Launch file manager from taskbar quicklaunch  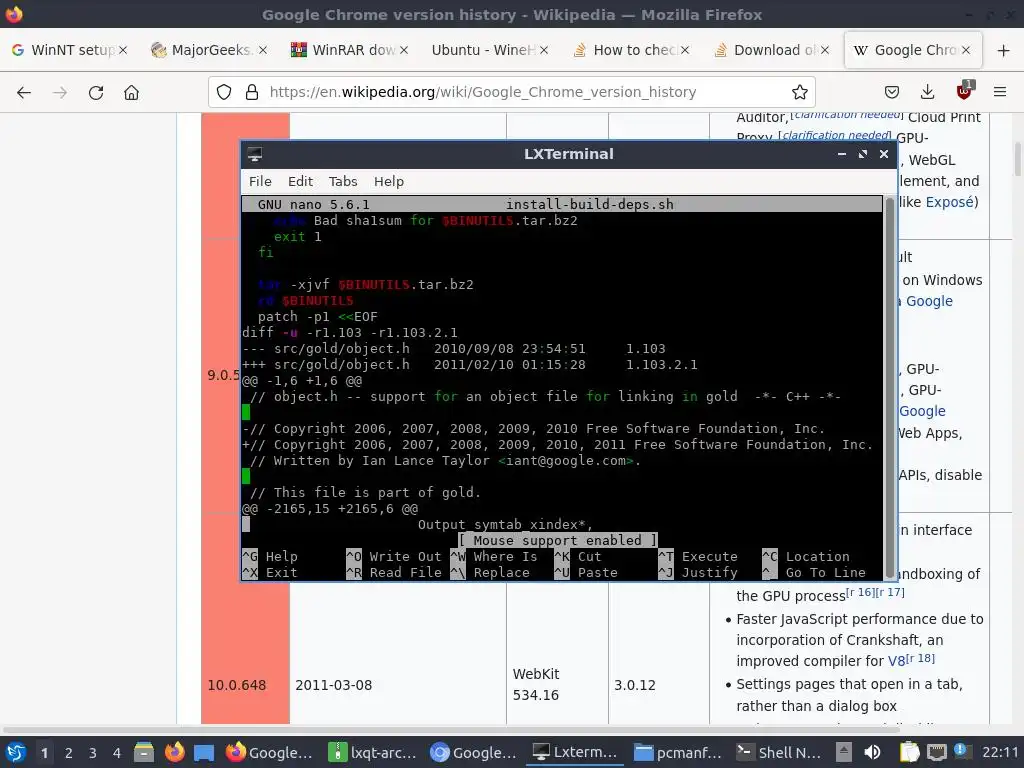point(143,752)
